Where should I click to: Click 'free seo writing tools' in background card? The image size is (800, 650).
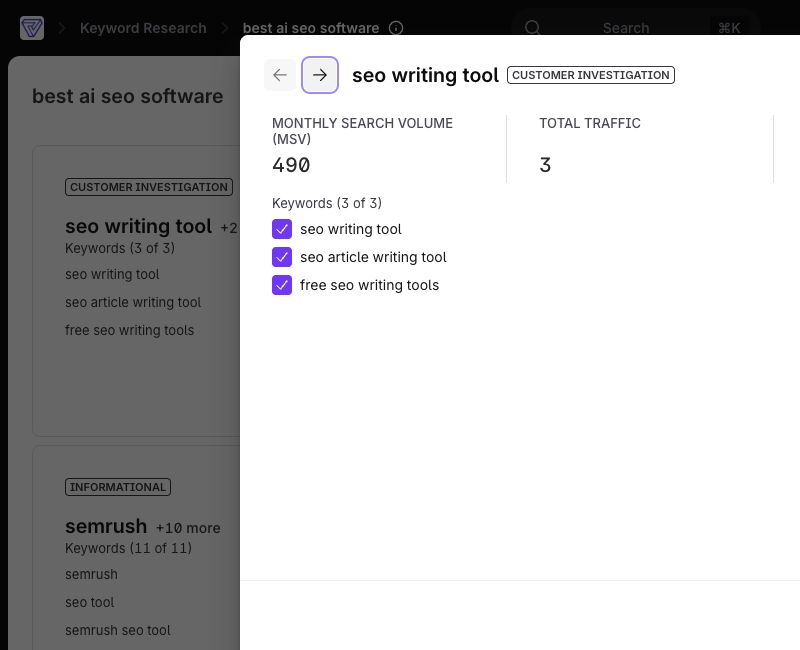130,331
